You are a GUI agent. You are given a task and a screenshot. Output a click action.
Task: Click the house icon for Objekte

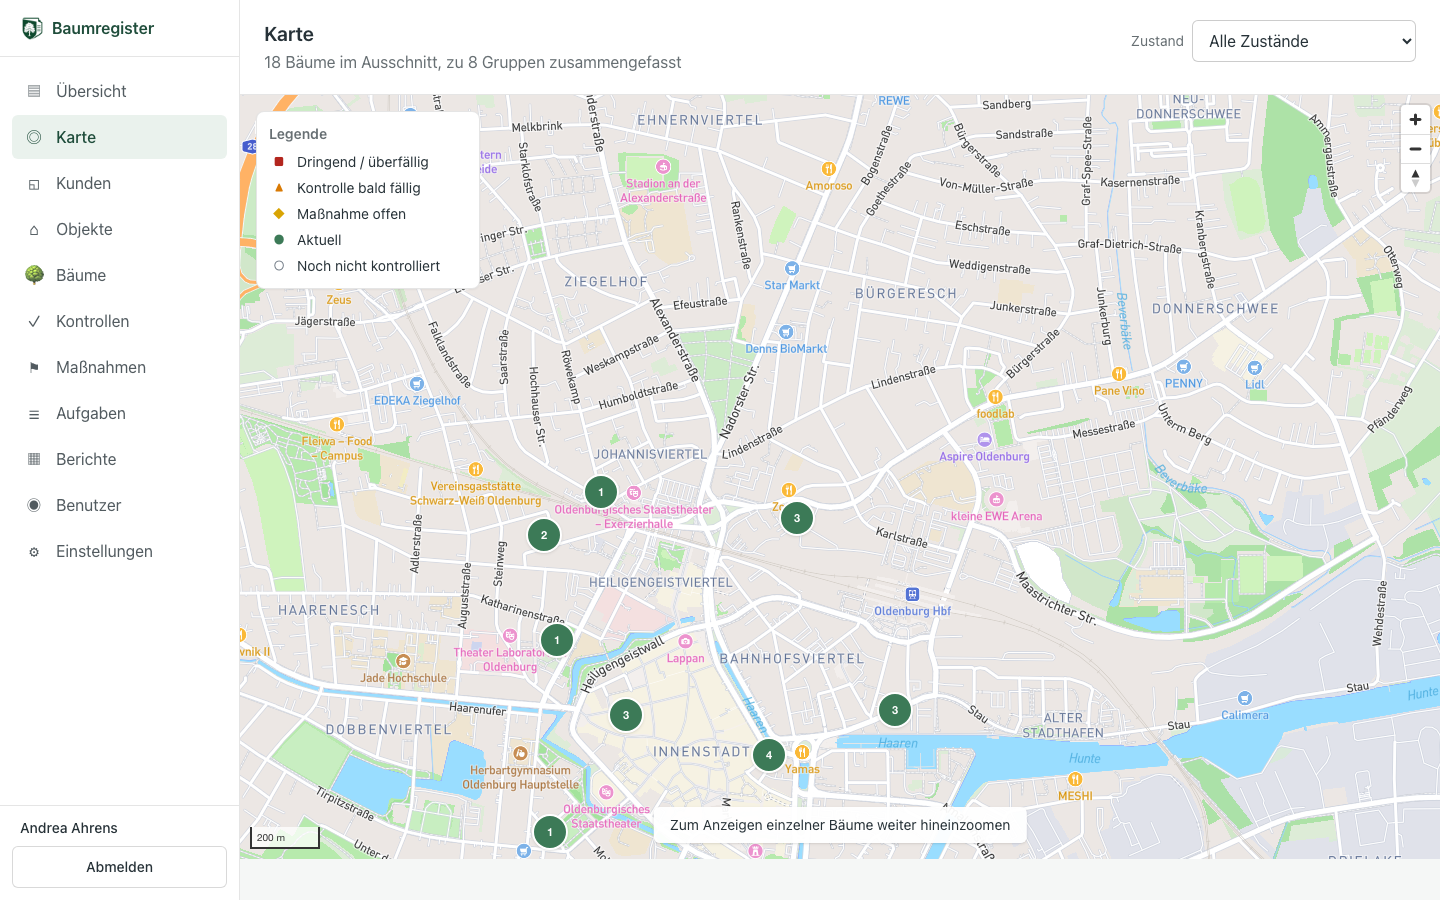(34, 230)
